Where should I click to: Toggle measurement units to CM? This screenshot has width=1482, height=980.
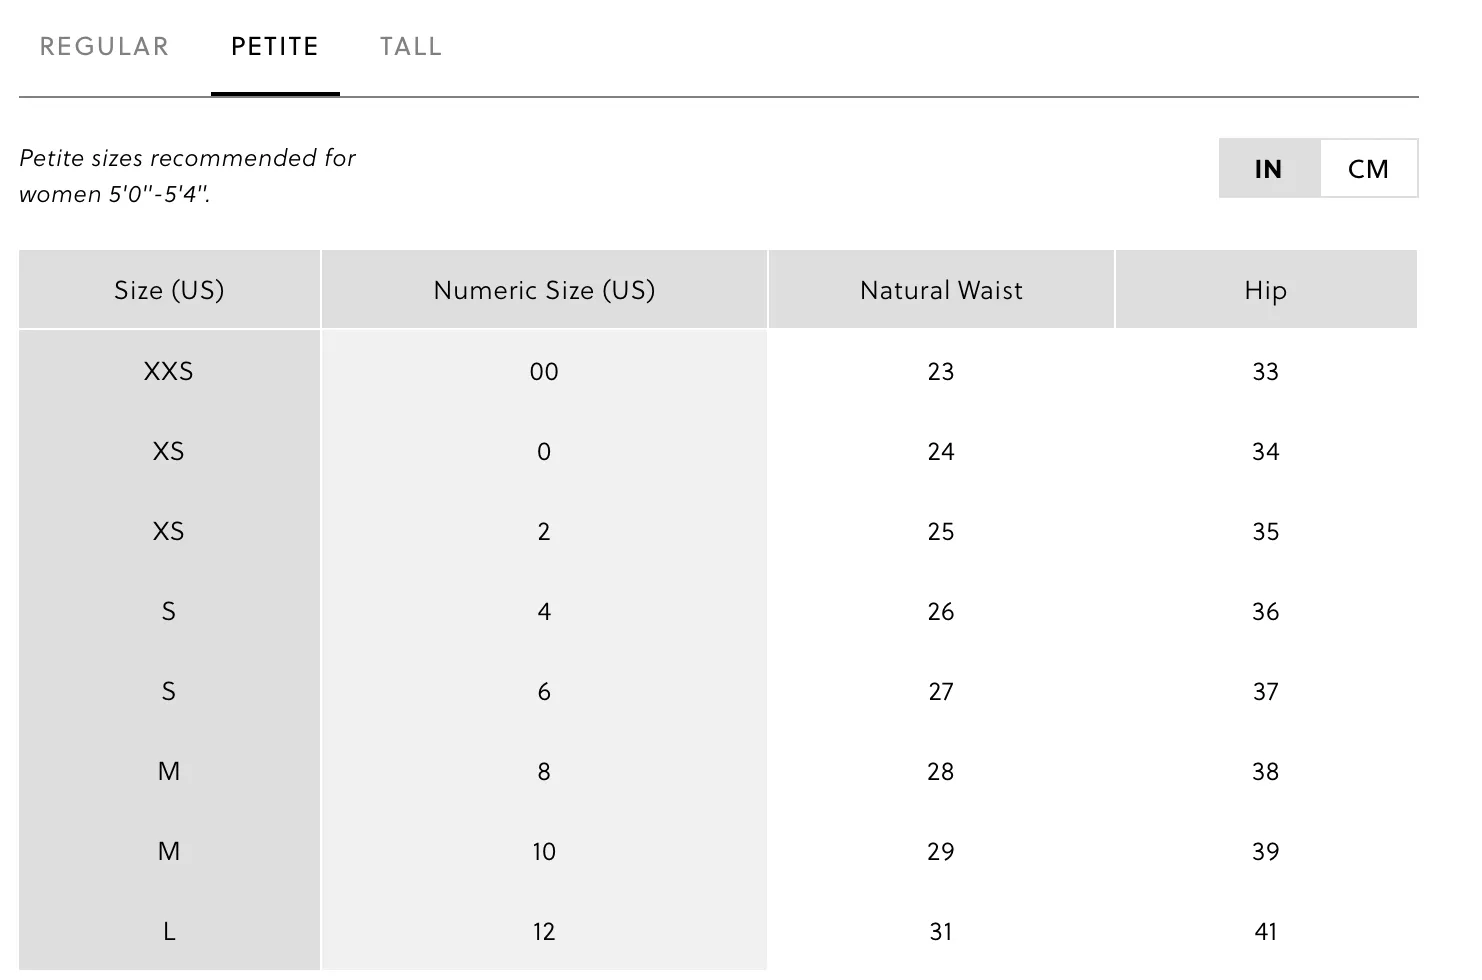pyautogui.click(x=1368, y=168)
